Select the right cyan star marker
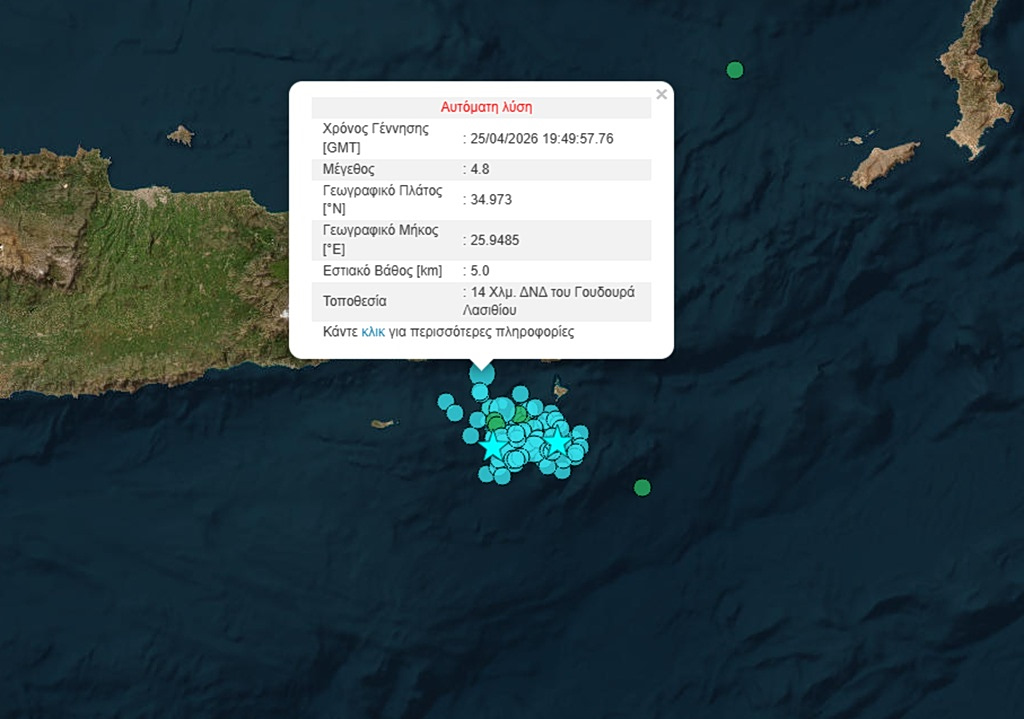The image size is (1024, 719). [556, 442]
